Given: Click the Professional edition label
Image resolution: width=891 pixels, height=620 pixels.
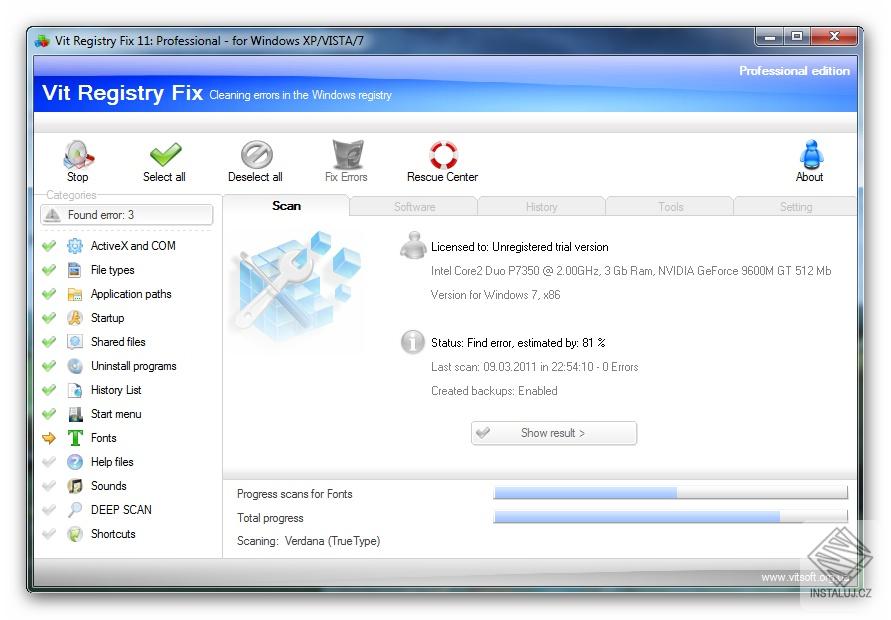Looking at the screenshot, I should tap(794, 71).
